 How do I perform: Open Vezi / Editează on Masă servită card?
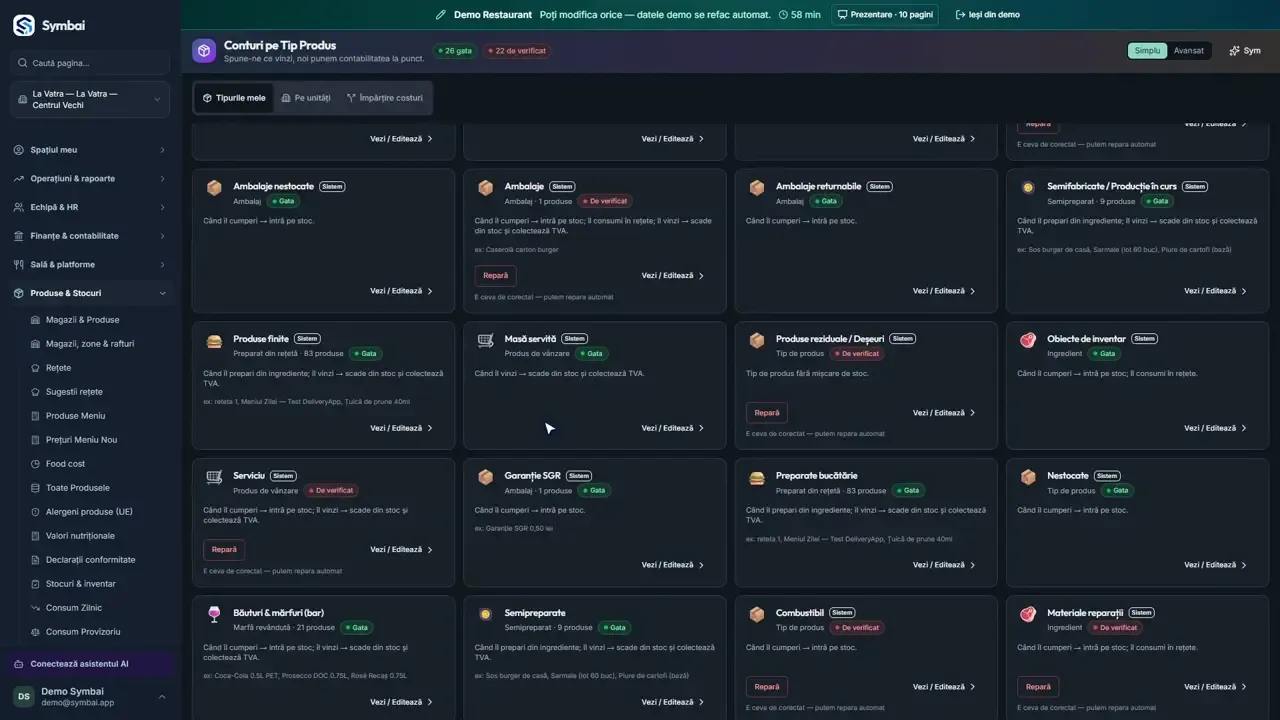[x=673, y=428]
